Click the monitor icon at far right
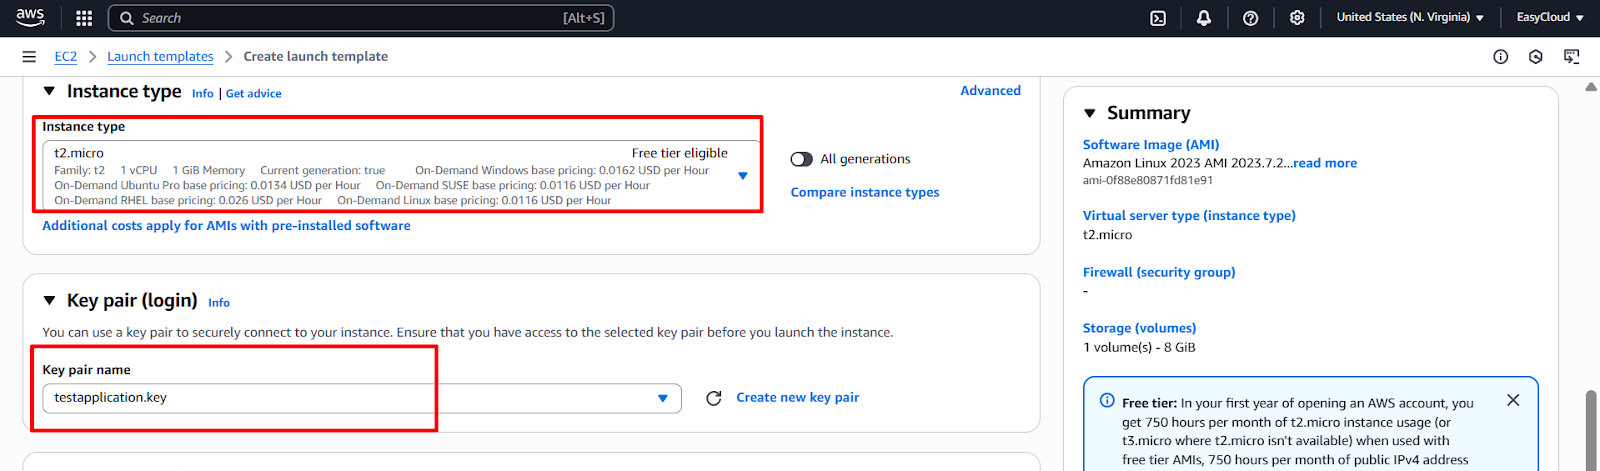 [1572, 57]
